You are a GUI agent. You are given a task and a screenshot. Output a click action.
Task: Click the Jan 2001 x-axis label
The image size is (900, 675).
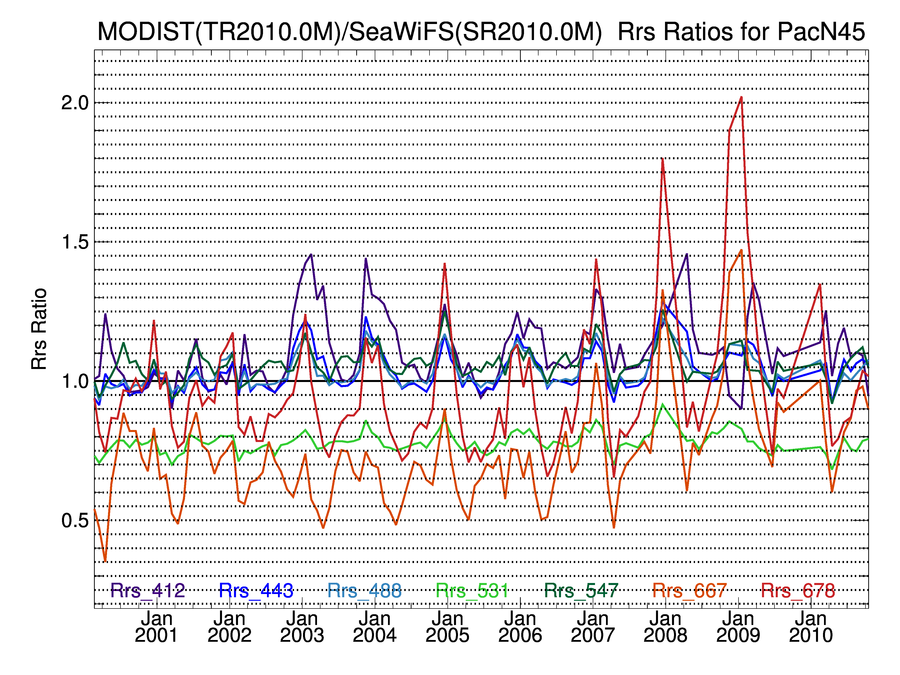[156, 627]
